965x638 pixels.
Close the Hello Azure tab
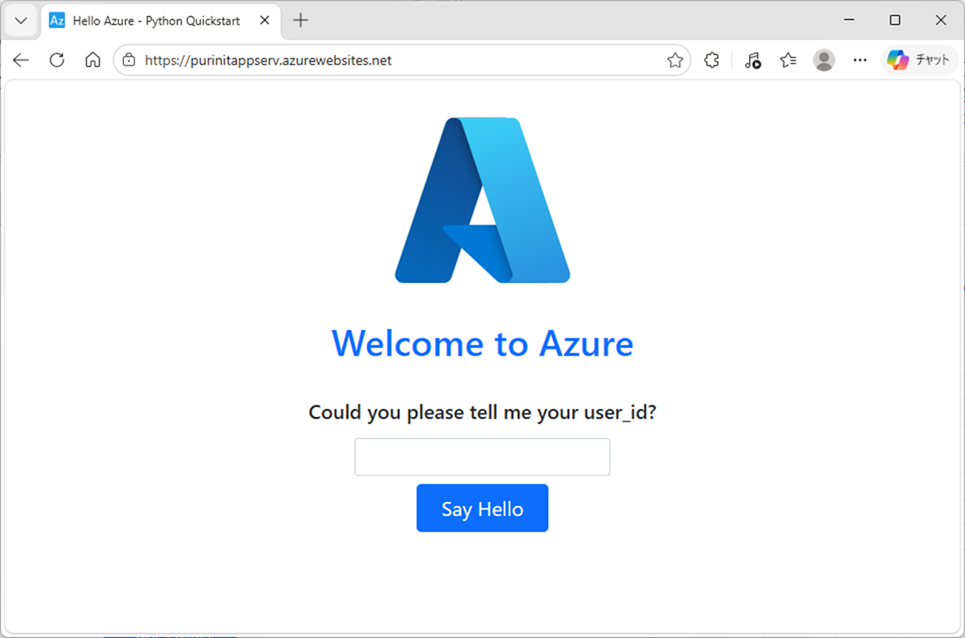pyautogui.click(x=263, y=20)
